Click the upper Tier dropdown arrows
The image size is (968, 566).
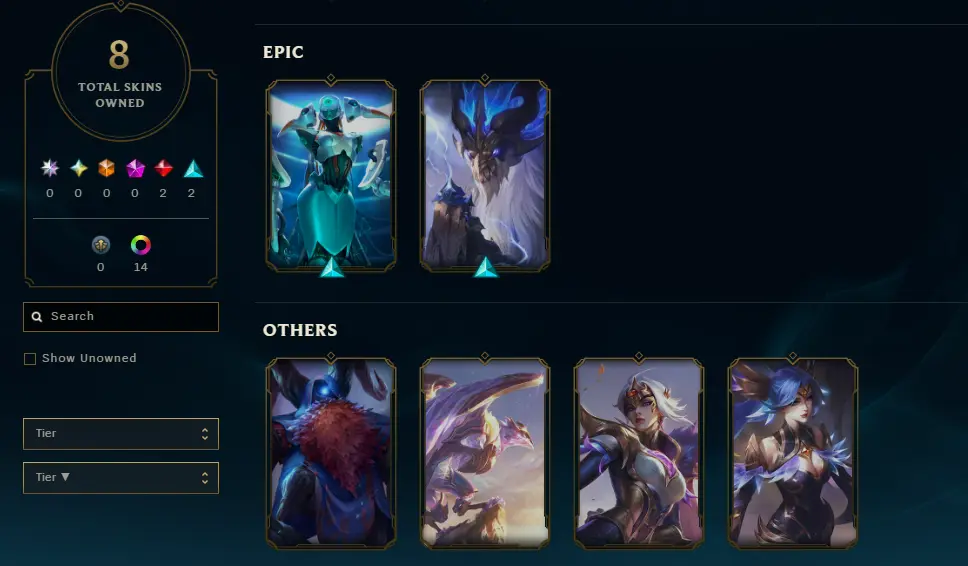[x=205, y=434]
